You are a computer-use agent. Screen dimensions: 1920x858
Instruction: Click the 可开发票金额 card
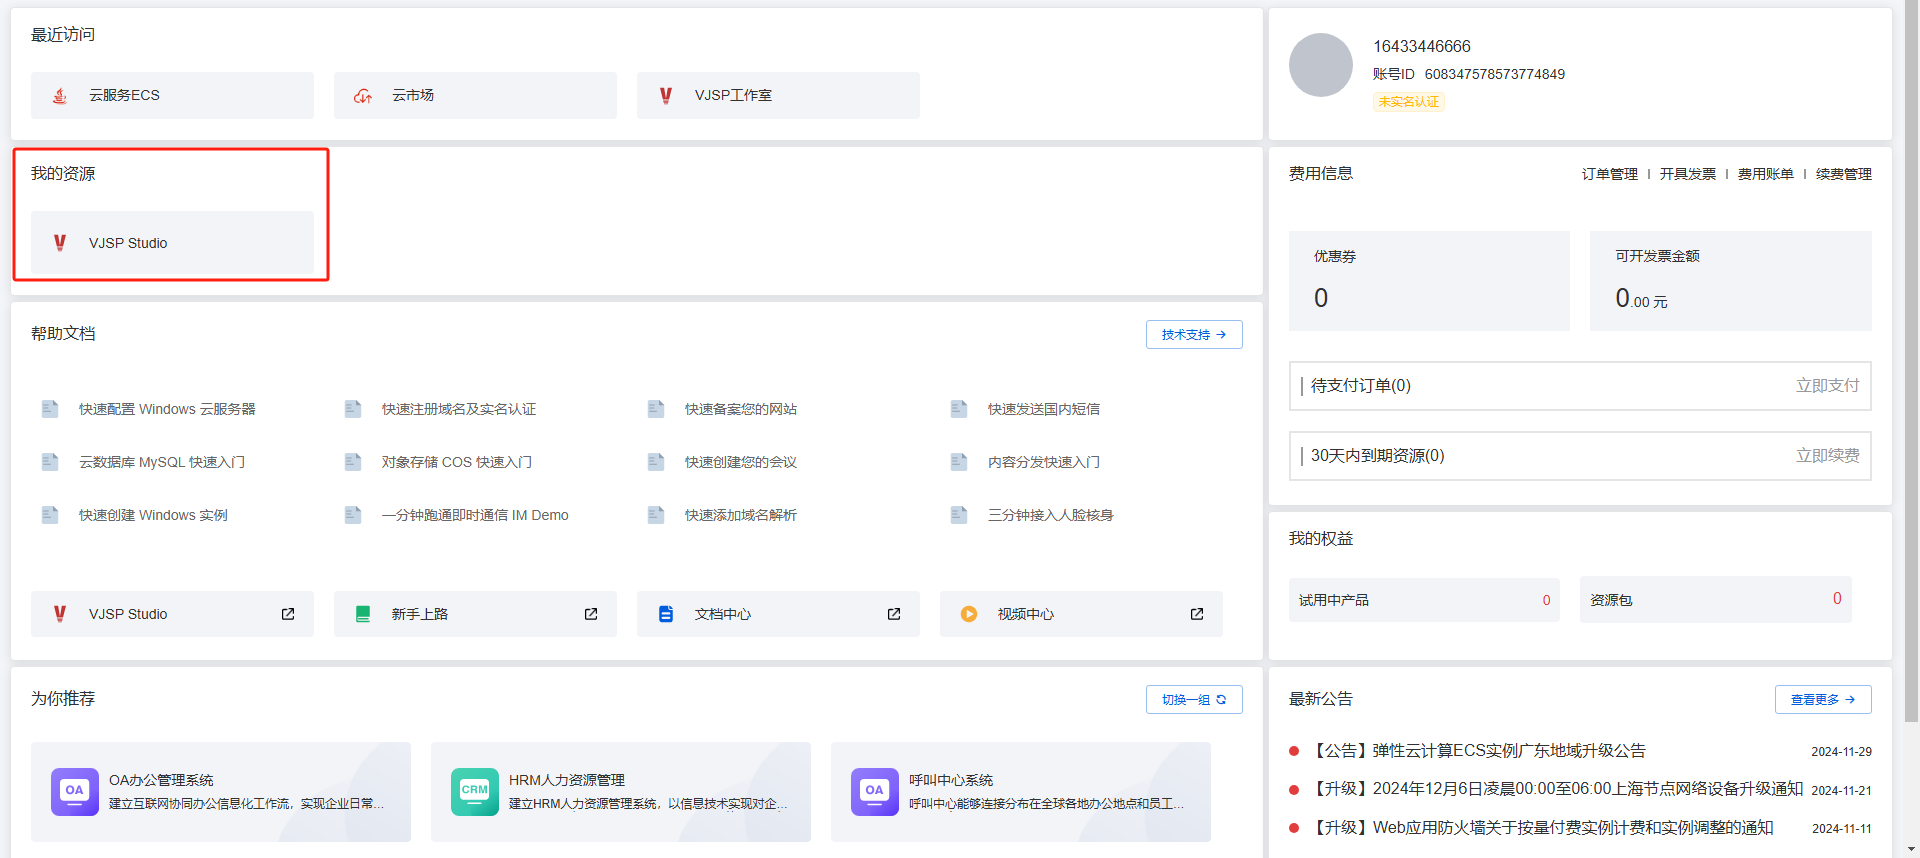click(x=1731, y=281)
